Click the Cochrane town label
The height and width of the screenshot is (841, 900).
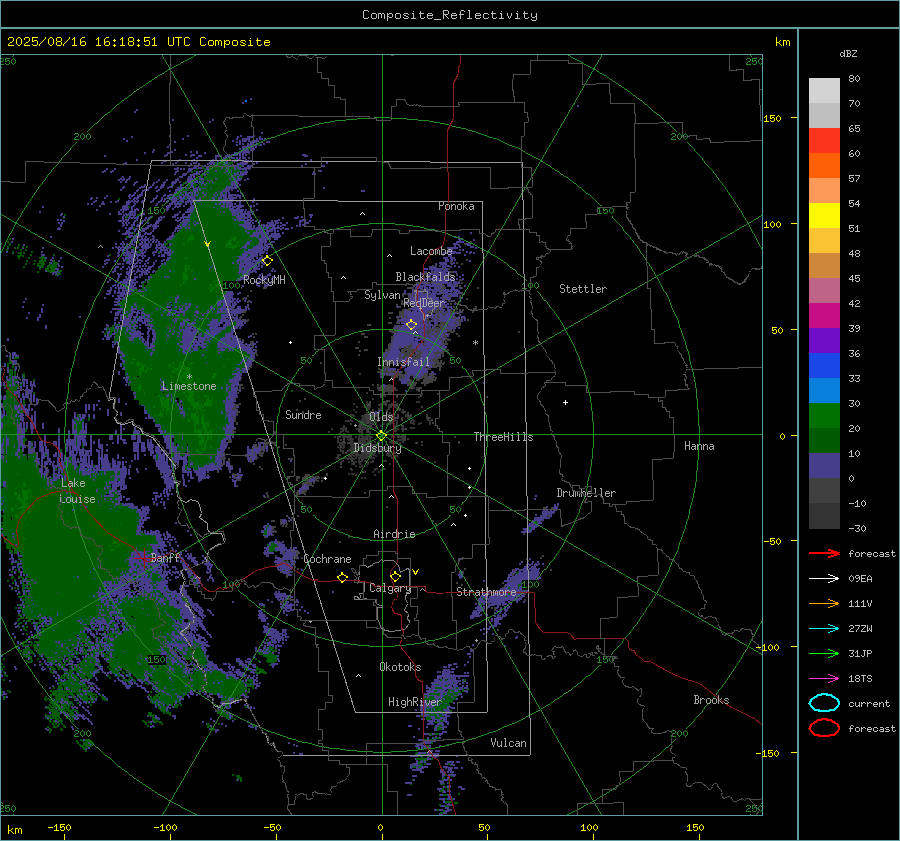coord(327,559)
